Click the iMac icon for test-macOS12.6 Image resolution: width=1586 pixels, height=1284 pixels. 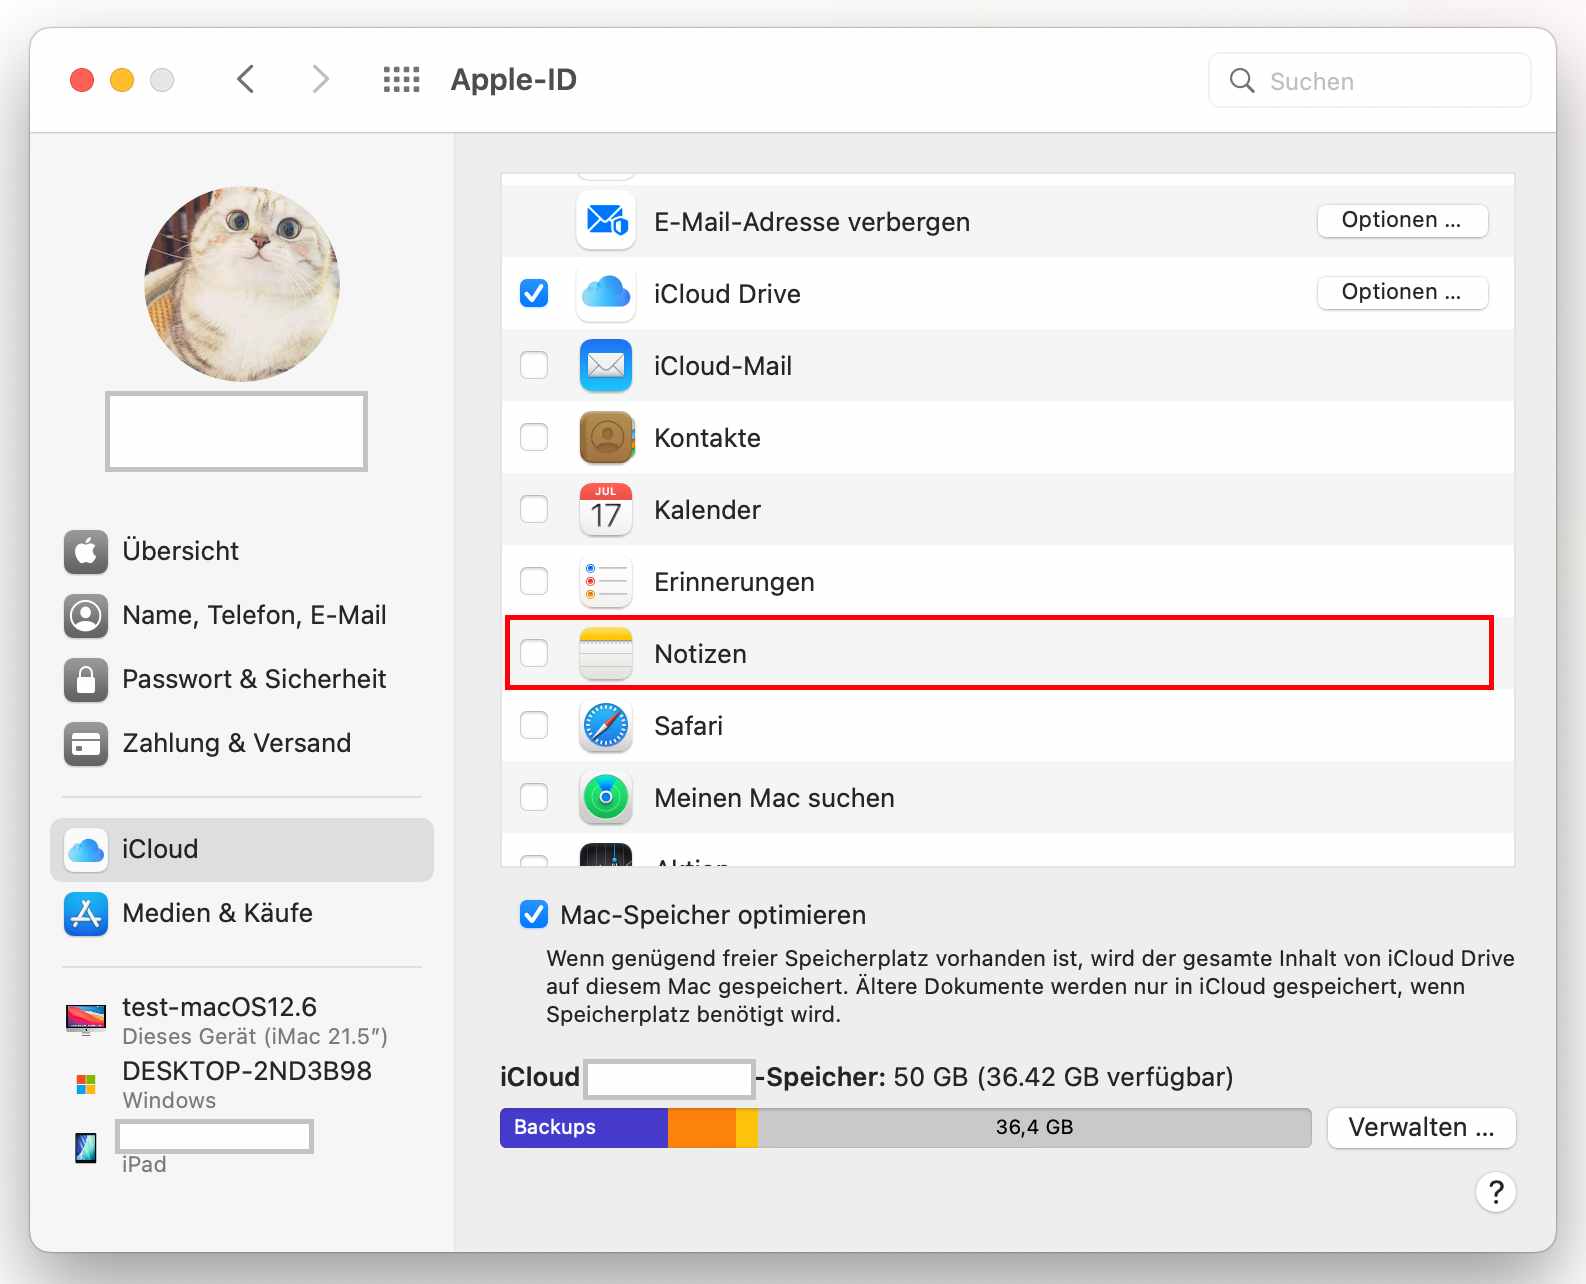coord(86,1019)
